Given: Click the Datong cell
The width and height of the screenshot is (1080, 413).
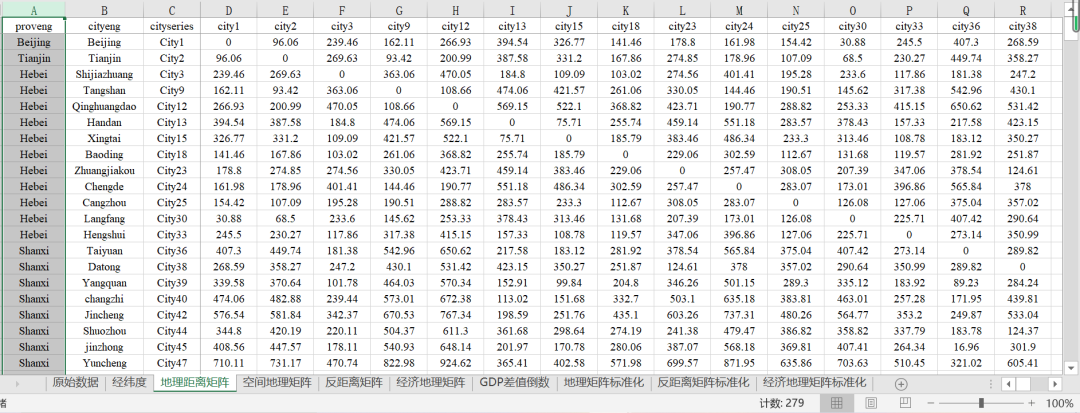Looking at the screenshot, I should pyautogui.click(x=105, y=267).
